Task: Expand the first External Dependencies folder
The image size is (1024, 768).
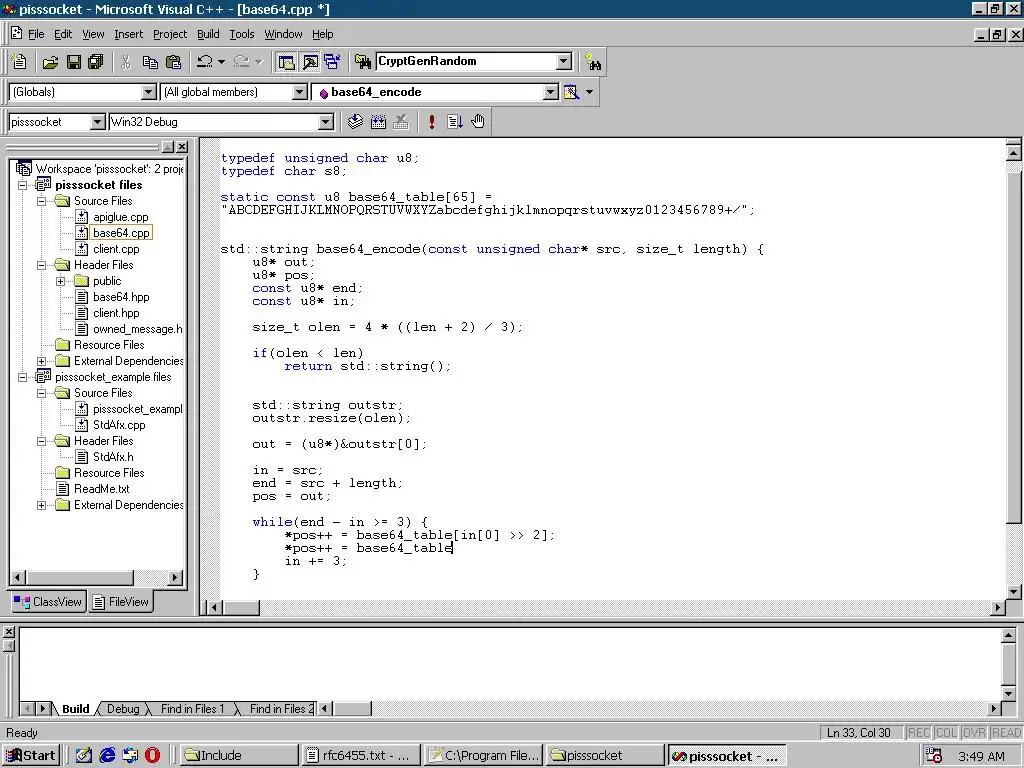Action: coord(42,361)
